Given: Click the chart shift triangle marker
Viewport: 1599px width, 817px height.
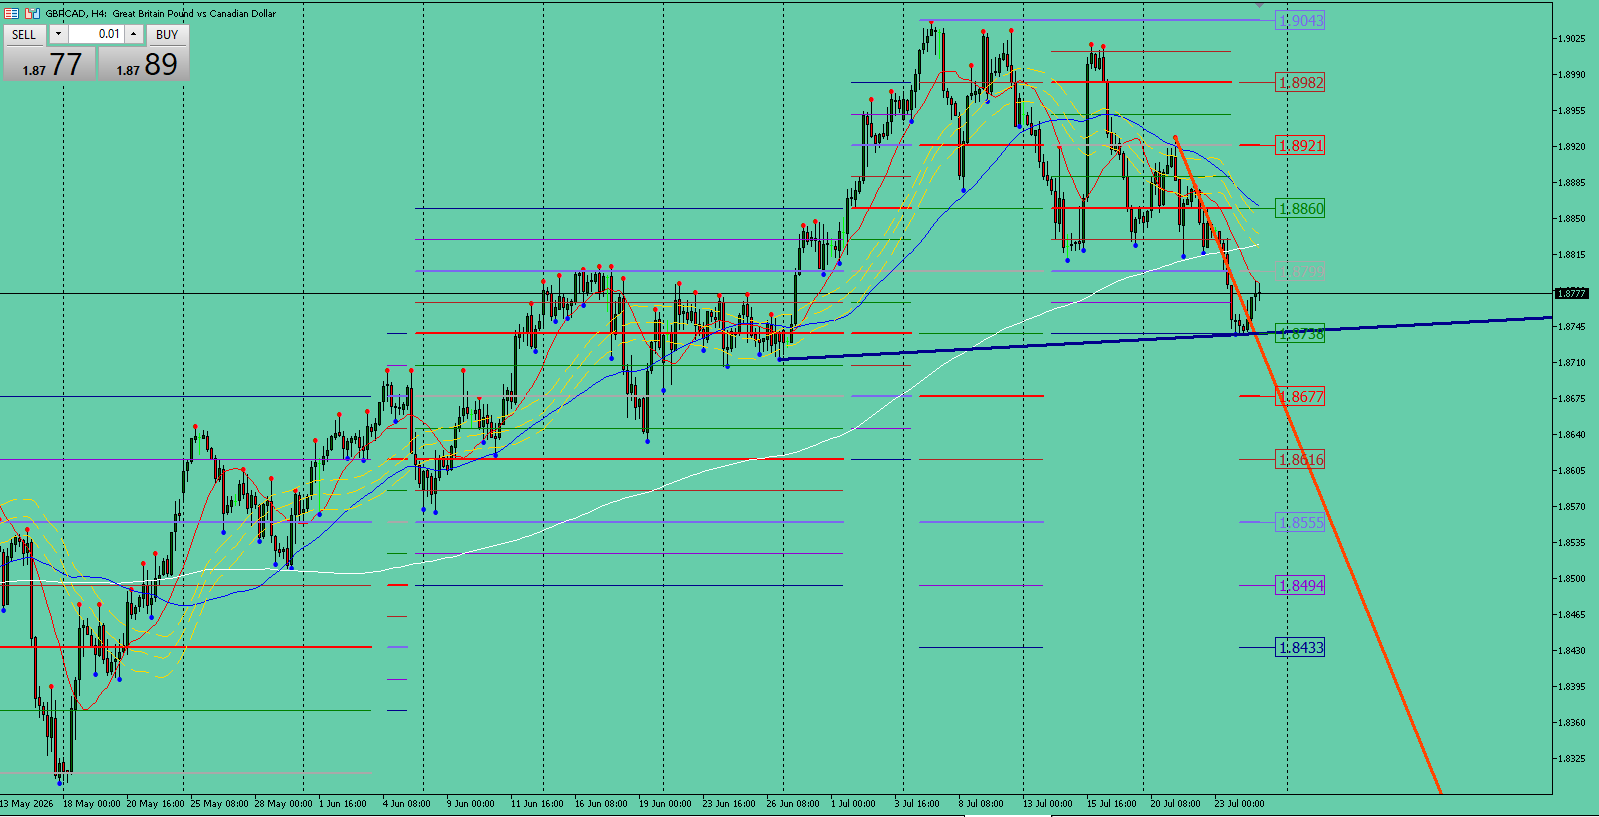Looking at the screenshot, I should click(x=1259, y=5).
